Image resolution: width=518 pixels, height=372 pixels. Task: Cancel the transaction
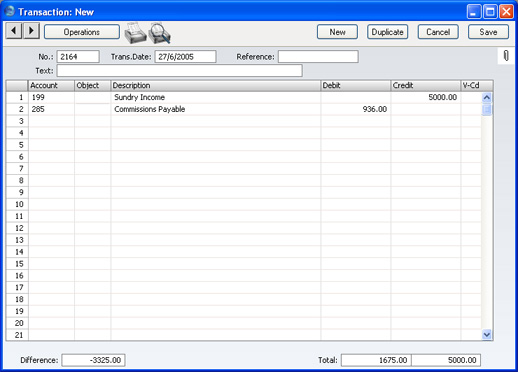coord(438,32)
